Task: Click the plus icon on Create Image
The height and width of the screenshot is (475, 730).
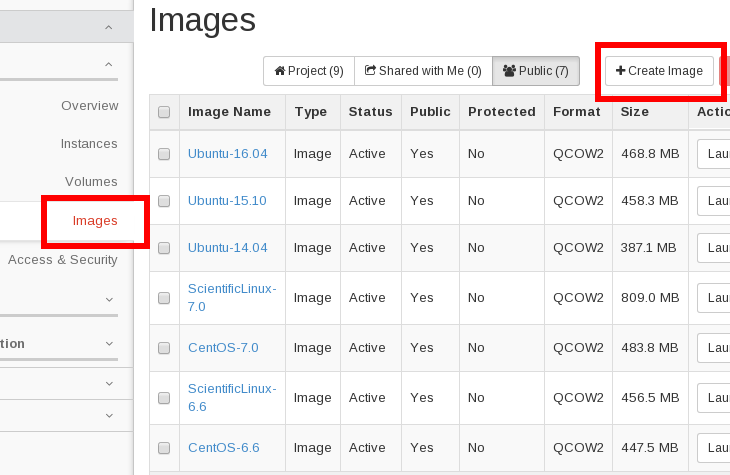Action: (620, 71)
